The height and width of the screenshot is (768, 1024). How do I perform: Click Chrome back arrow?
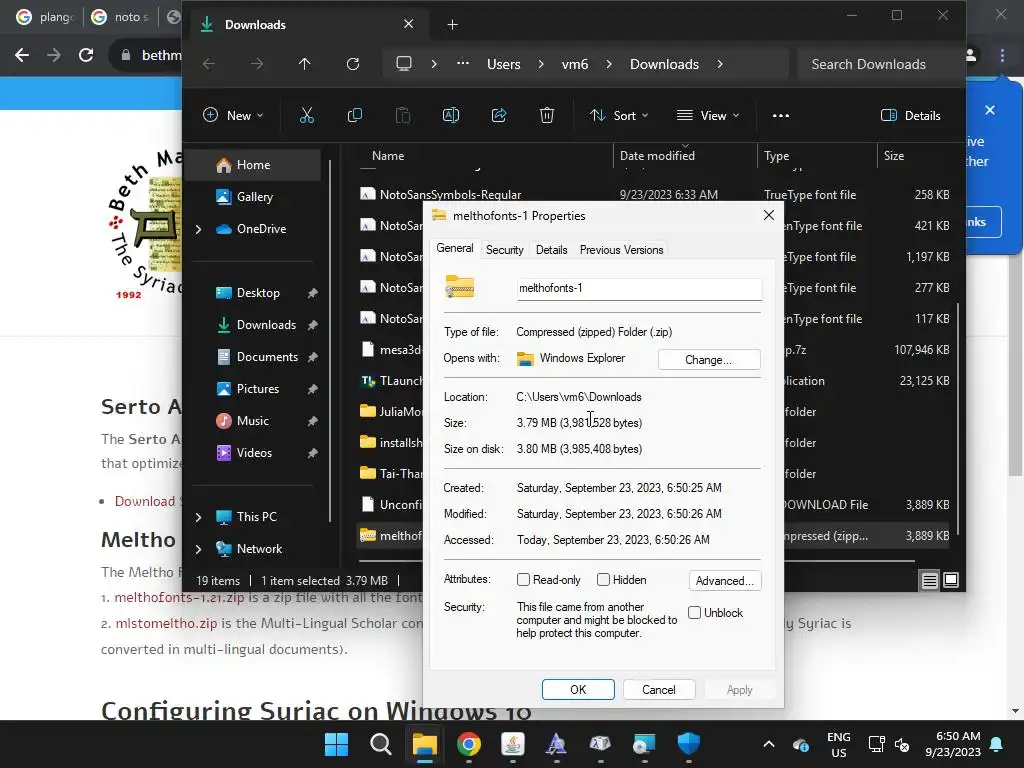pos(22,55)
